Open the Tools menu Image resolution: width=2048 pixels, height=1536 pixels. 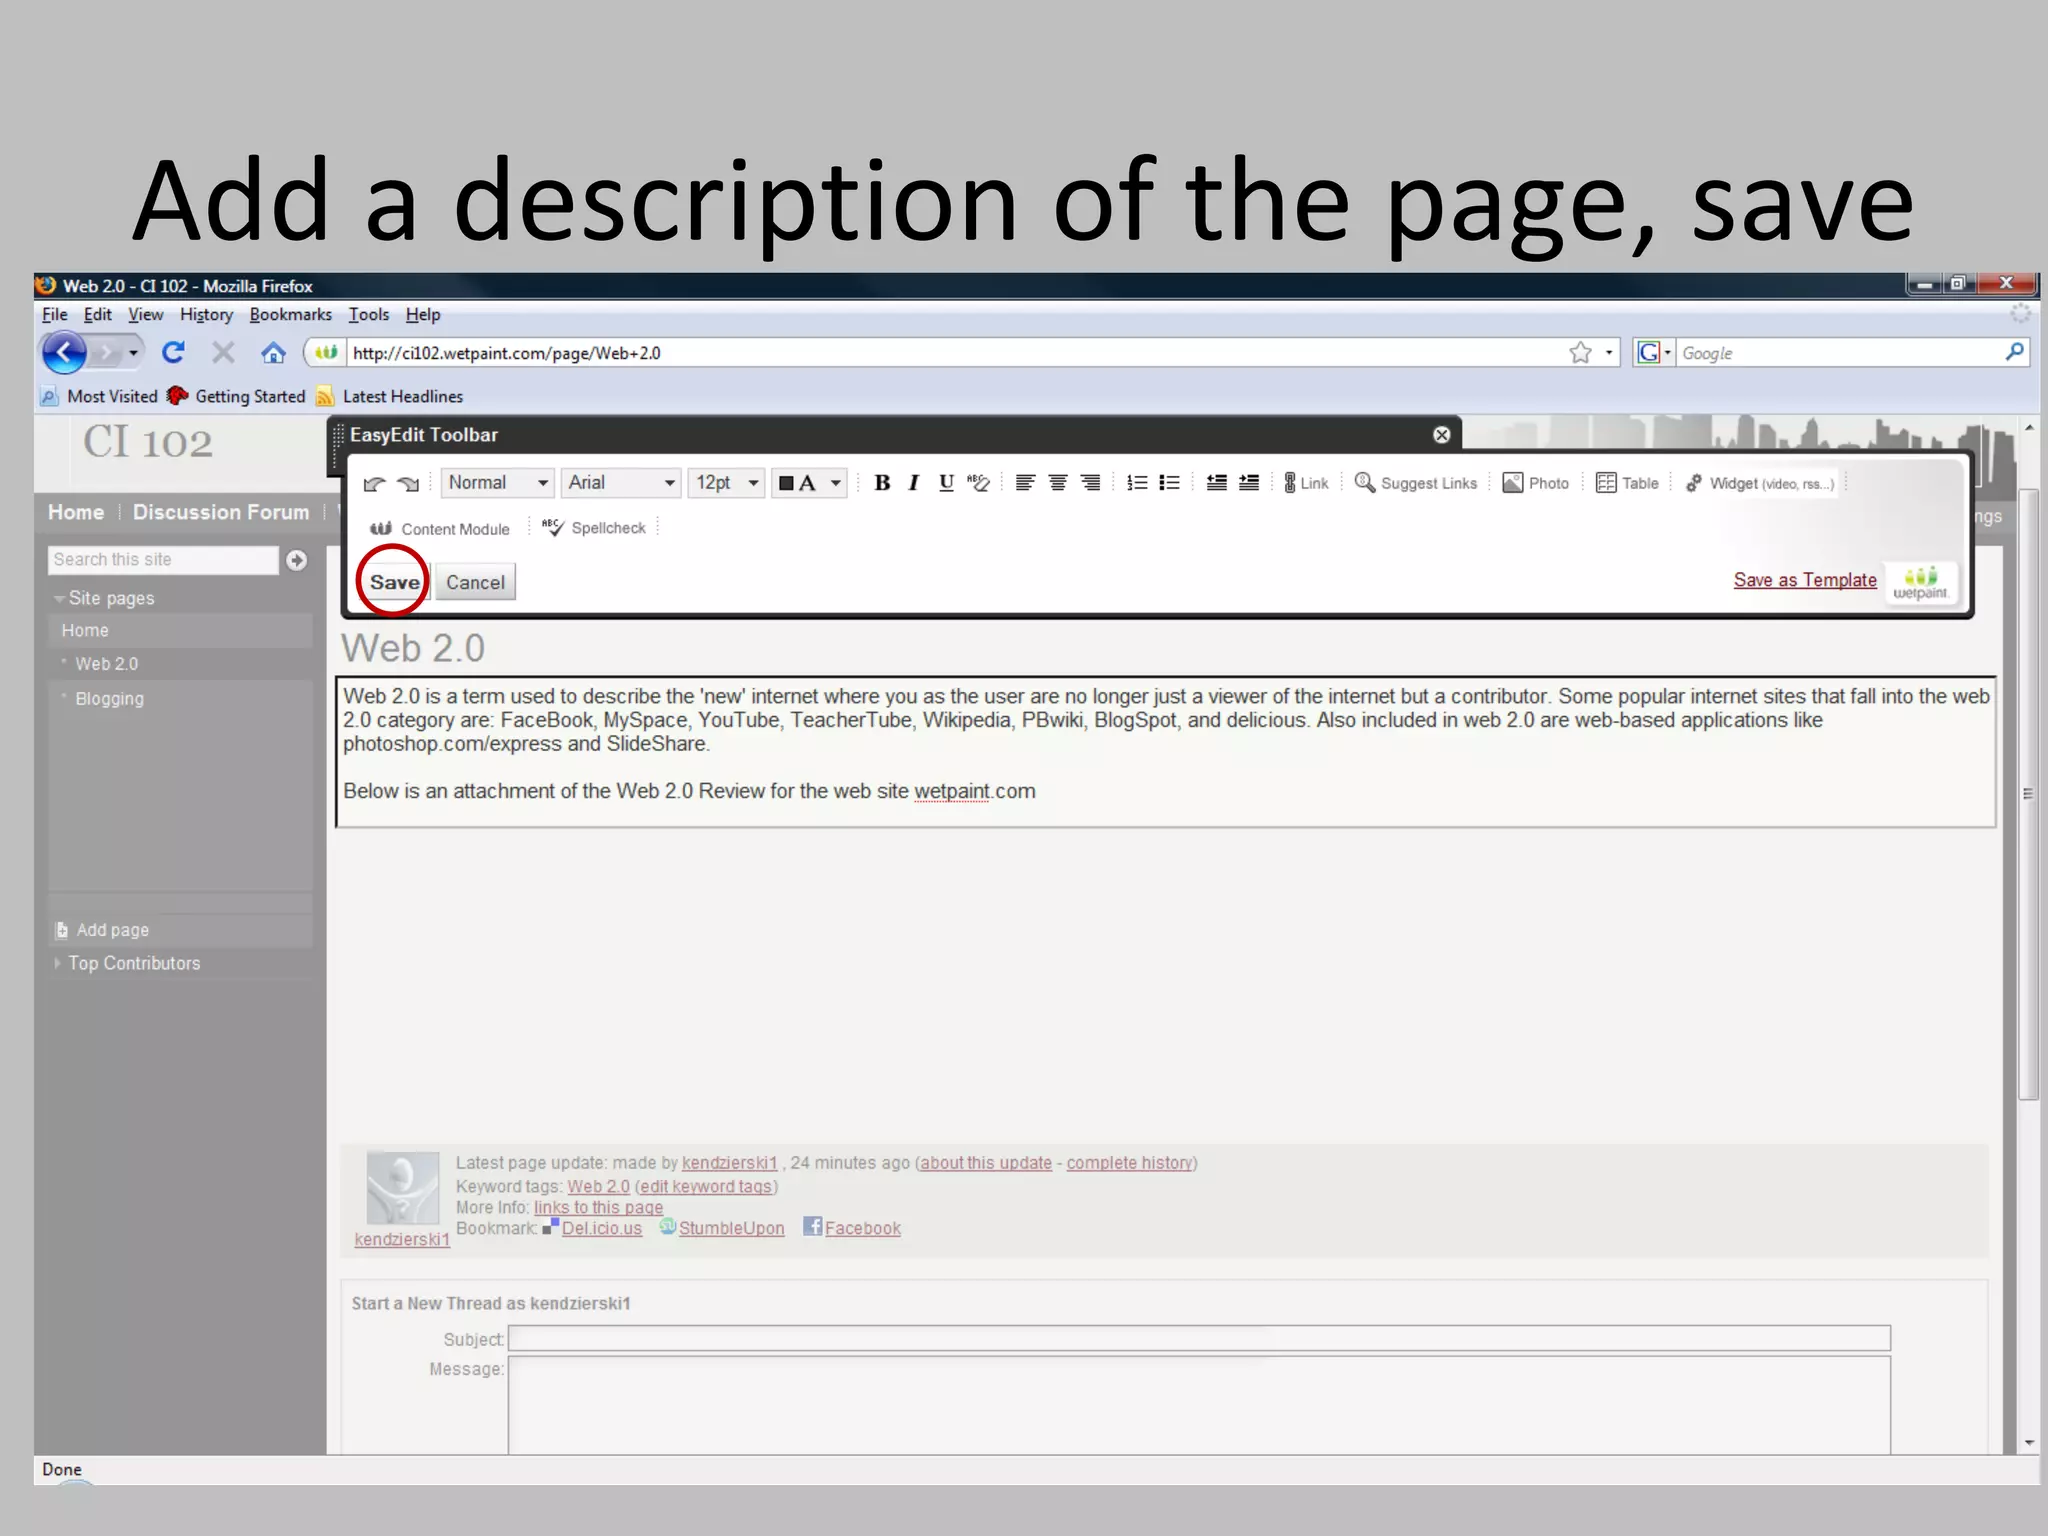(x=368, y=314)
